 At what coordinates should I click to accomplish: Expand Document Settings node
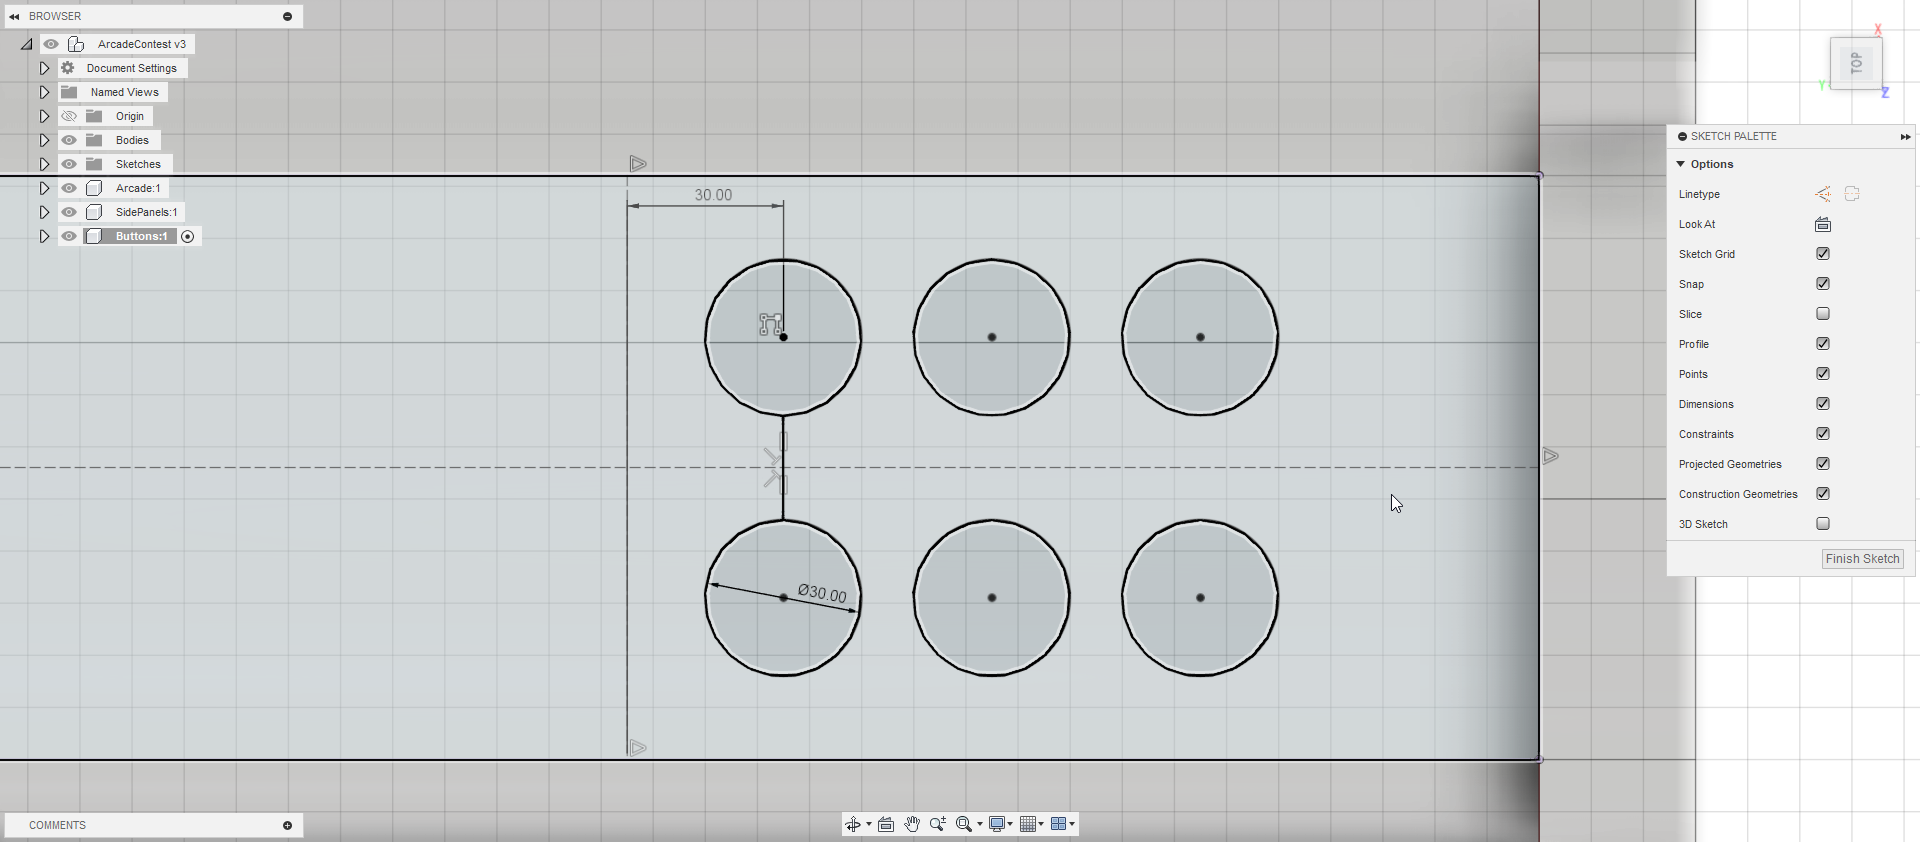(x=44, y=68)
